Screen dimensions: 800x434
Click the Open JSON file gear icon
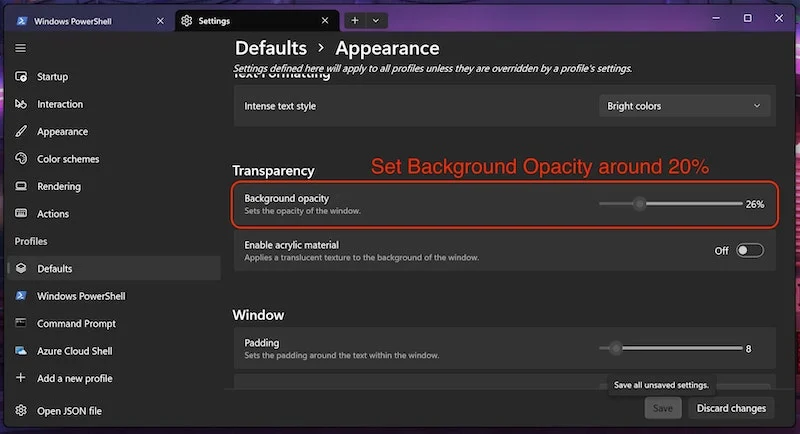tap(21, 411)
